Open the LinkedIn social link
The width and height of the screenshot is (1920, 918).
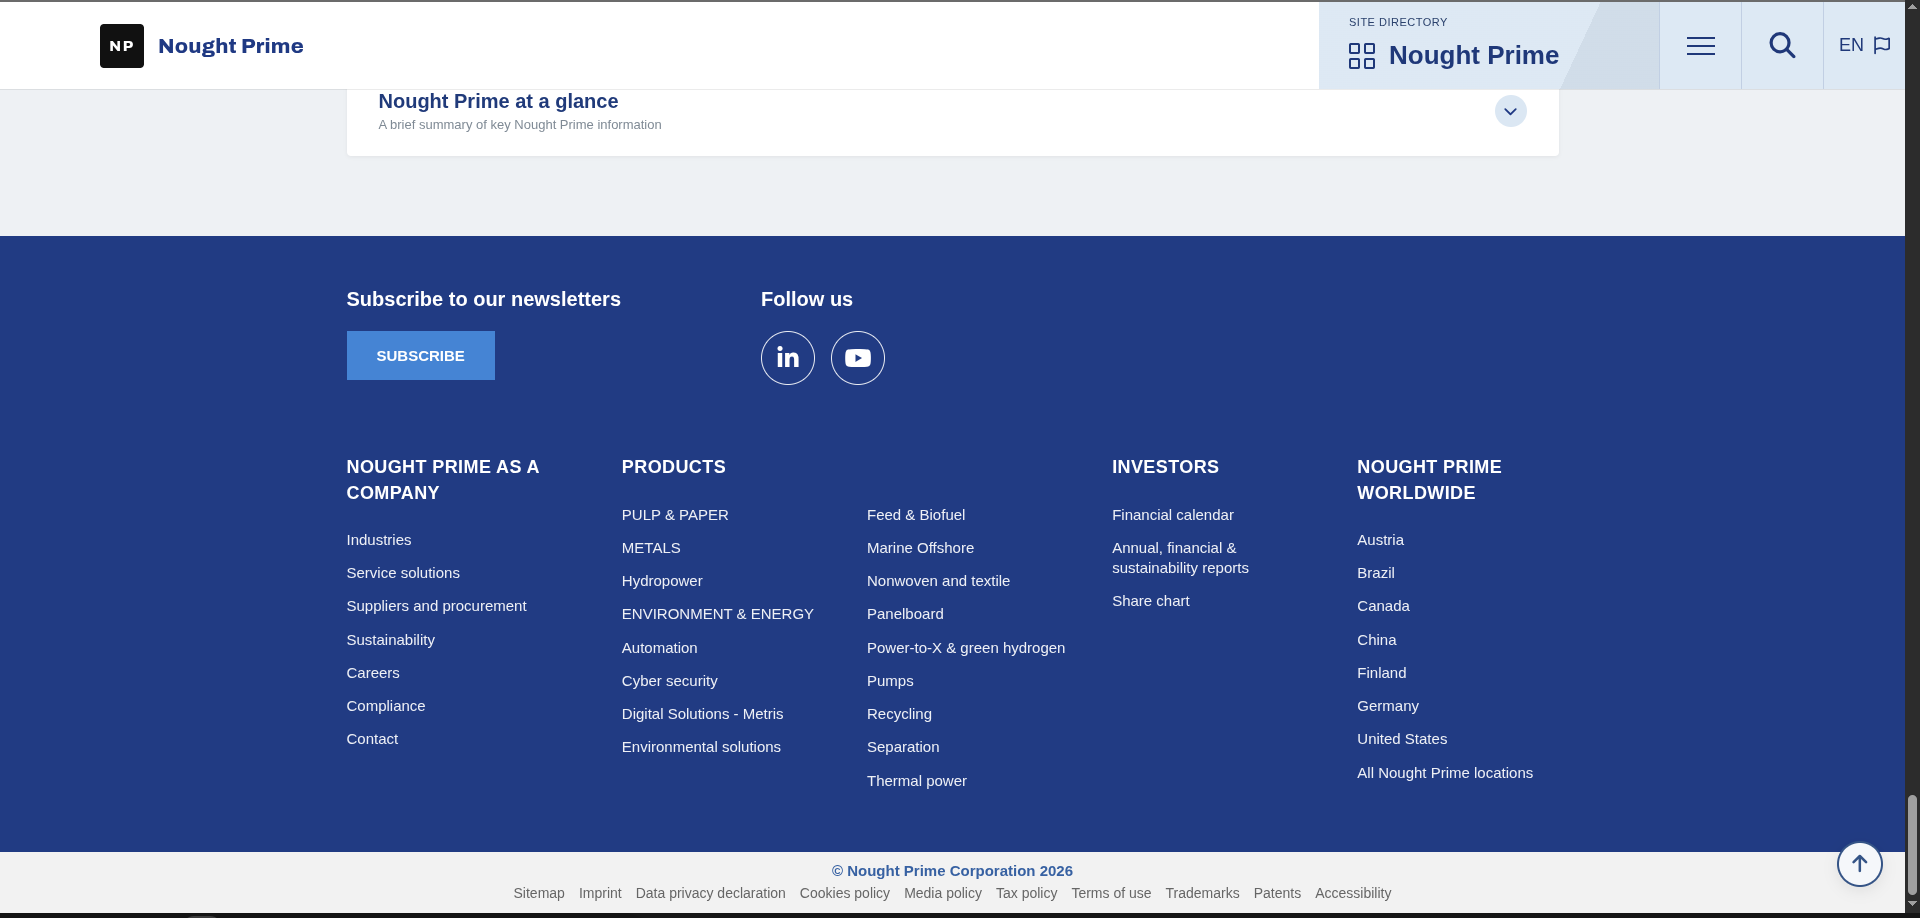click(788, 358)
